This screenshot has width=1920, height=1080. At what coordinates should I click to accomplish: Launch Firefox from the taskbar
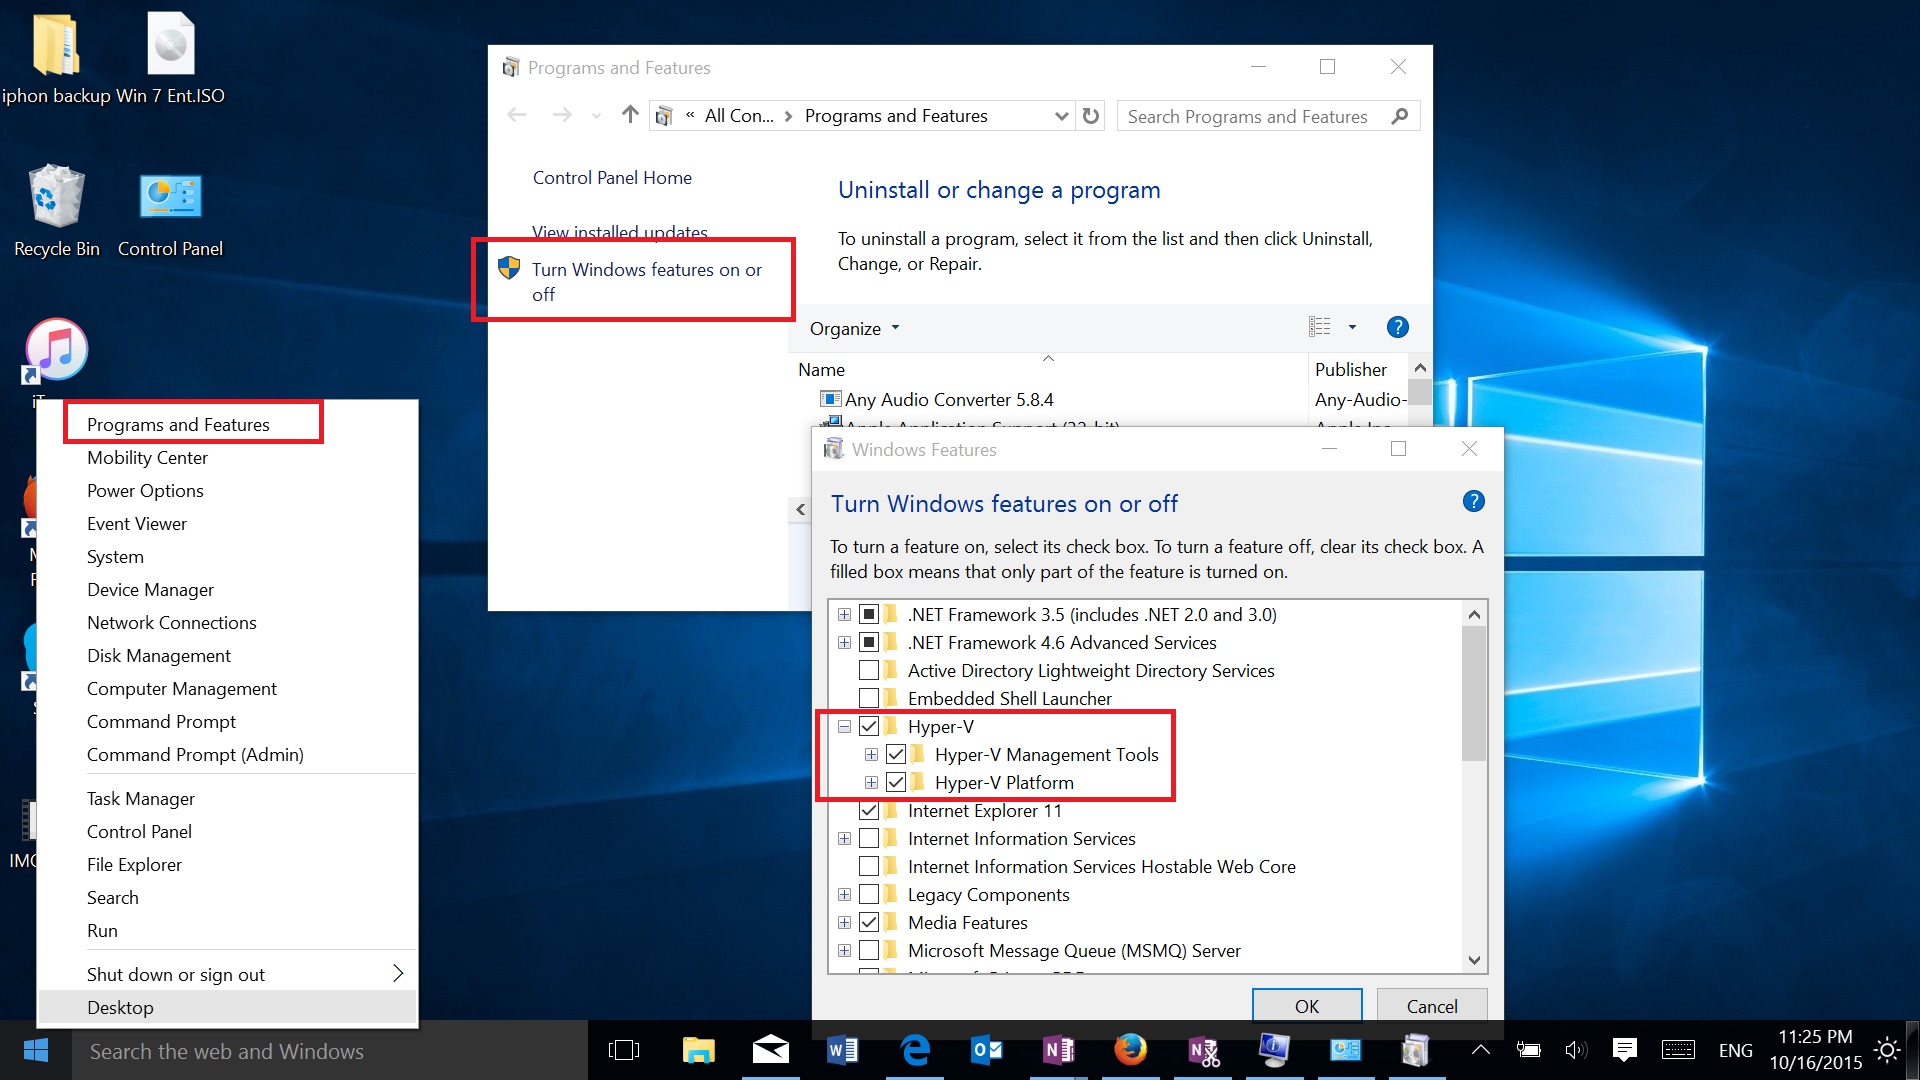pos(1130,1050)
